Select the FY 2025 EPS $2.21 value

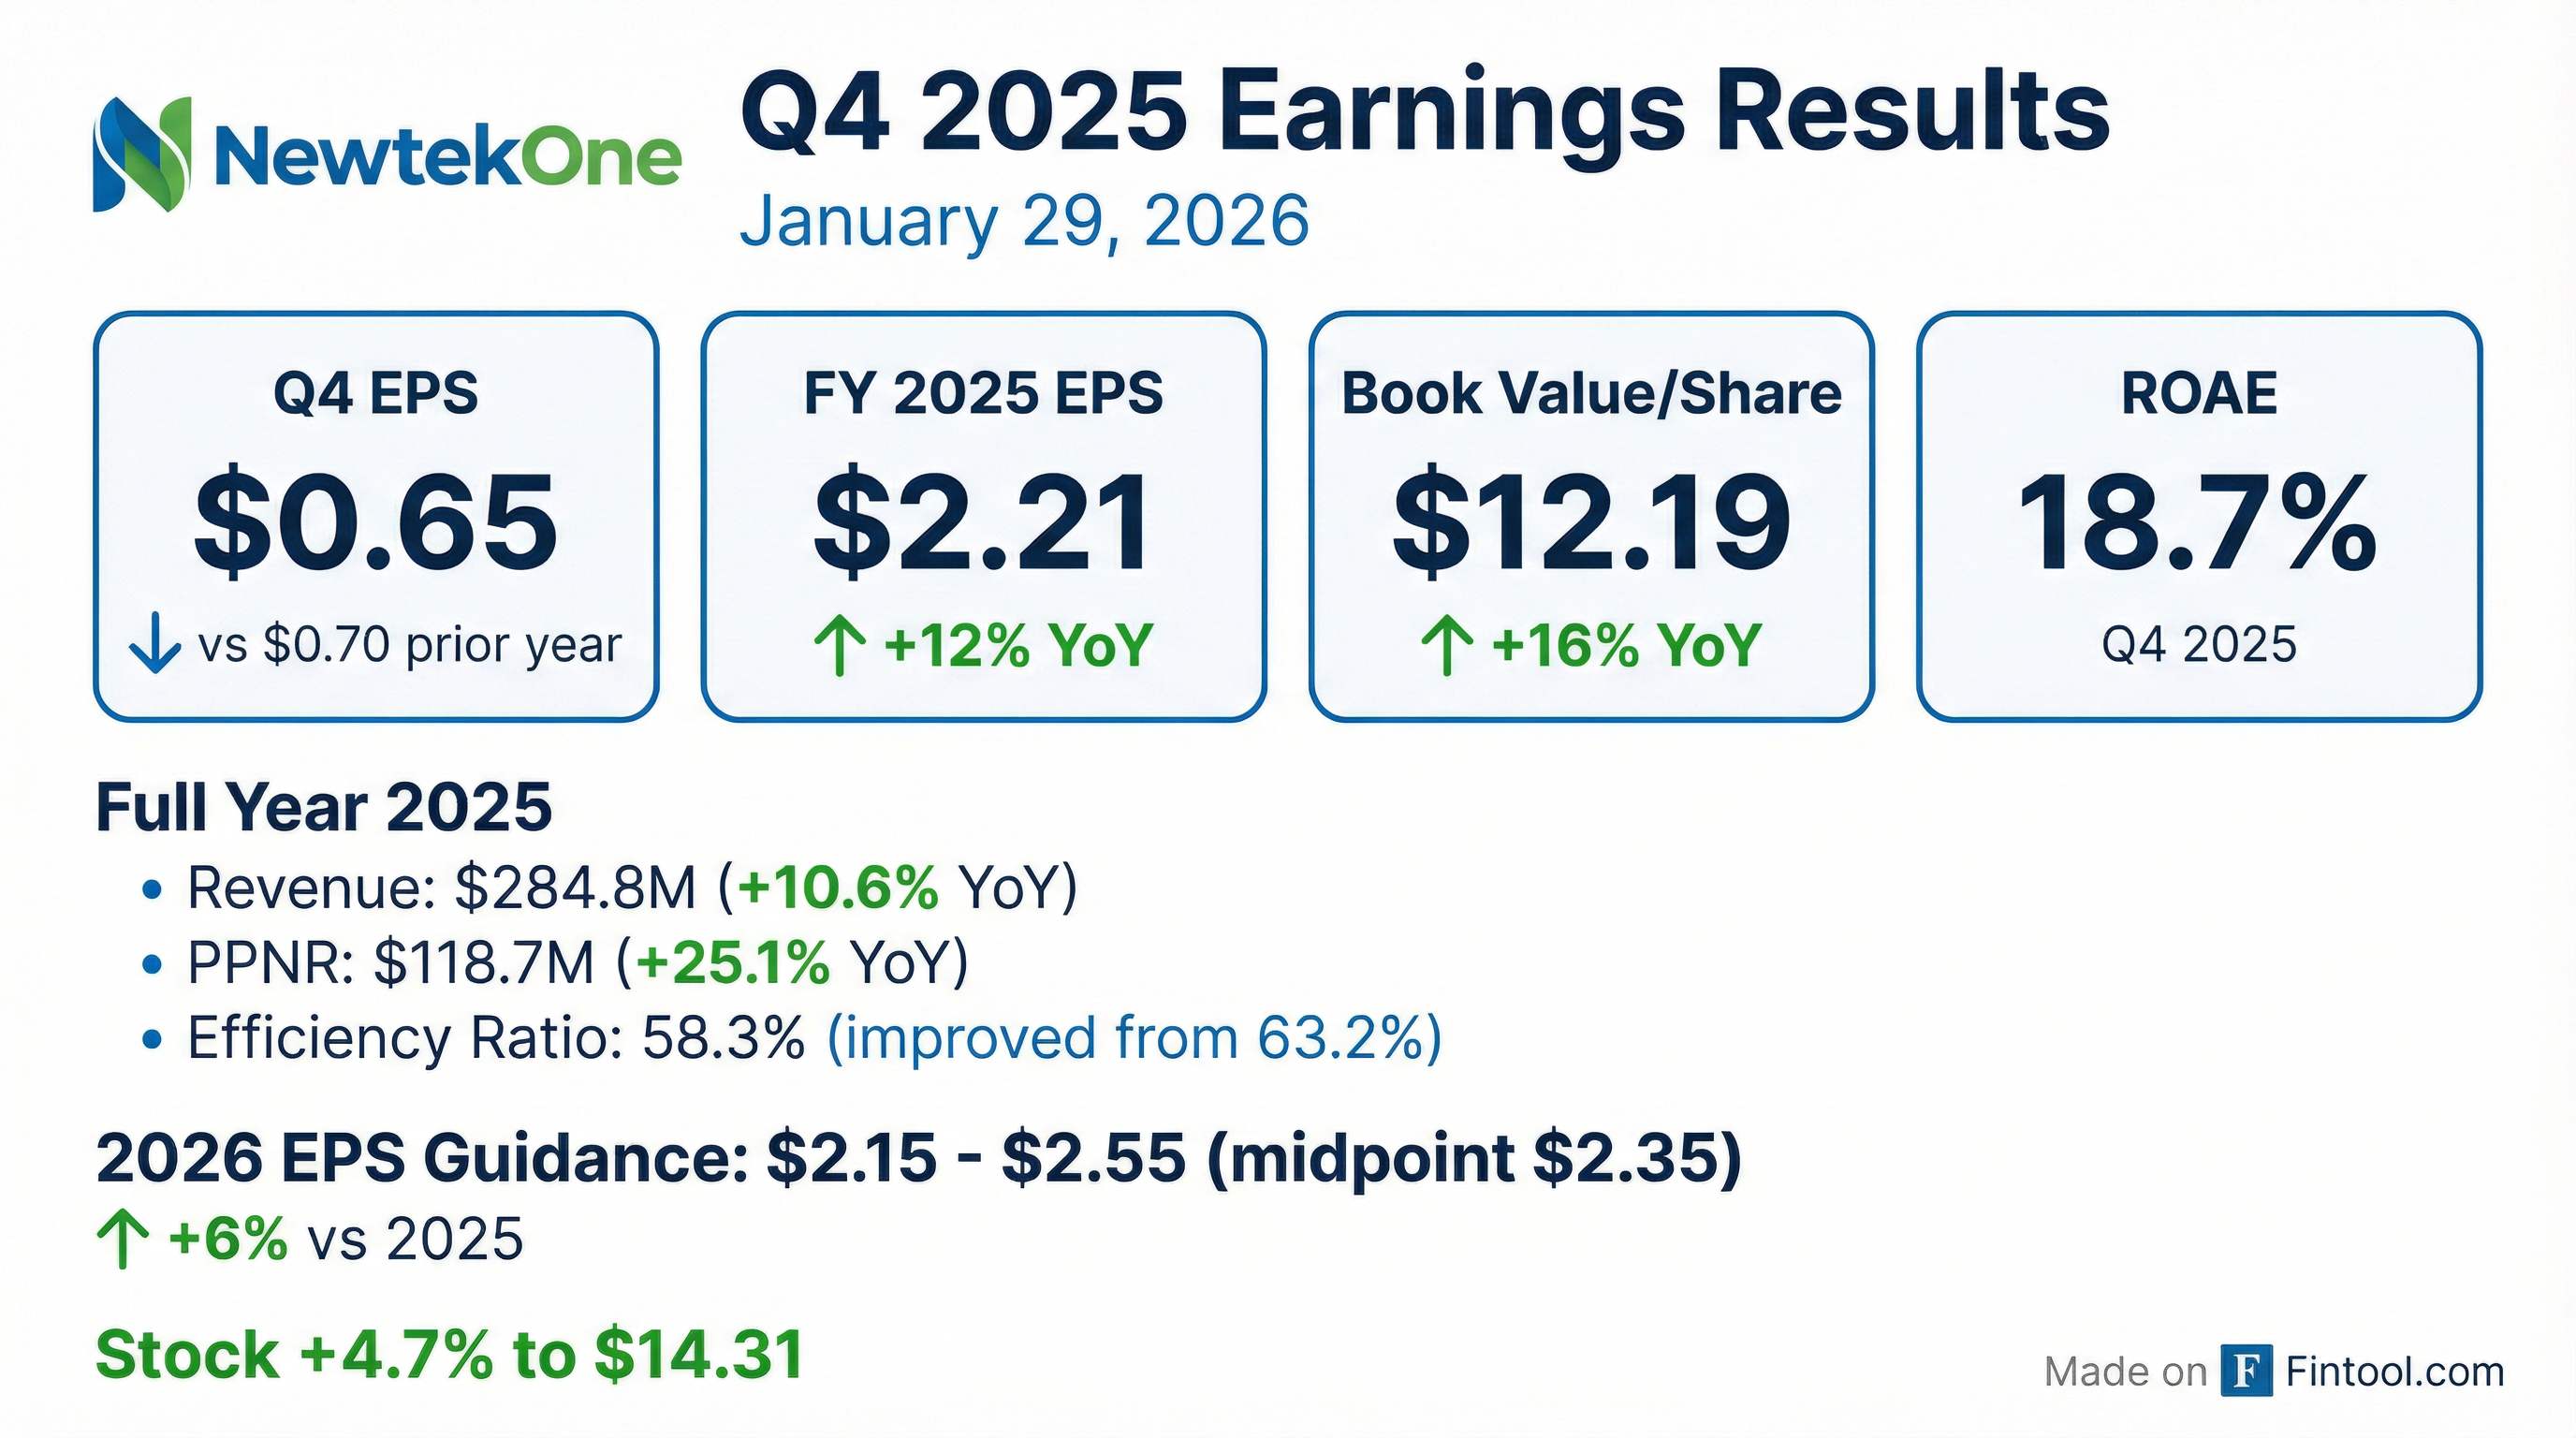click(x=983, y=524)
